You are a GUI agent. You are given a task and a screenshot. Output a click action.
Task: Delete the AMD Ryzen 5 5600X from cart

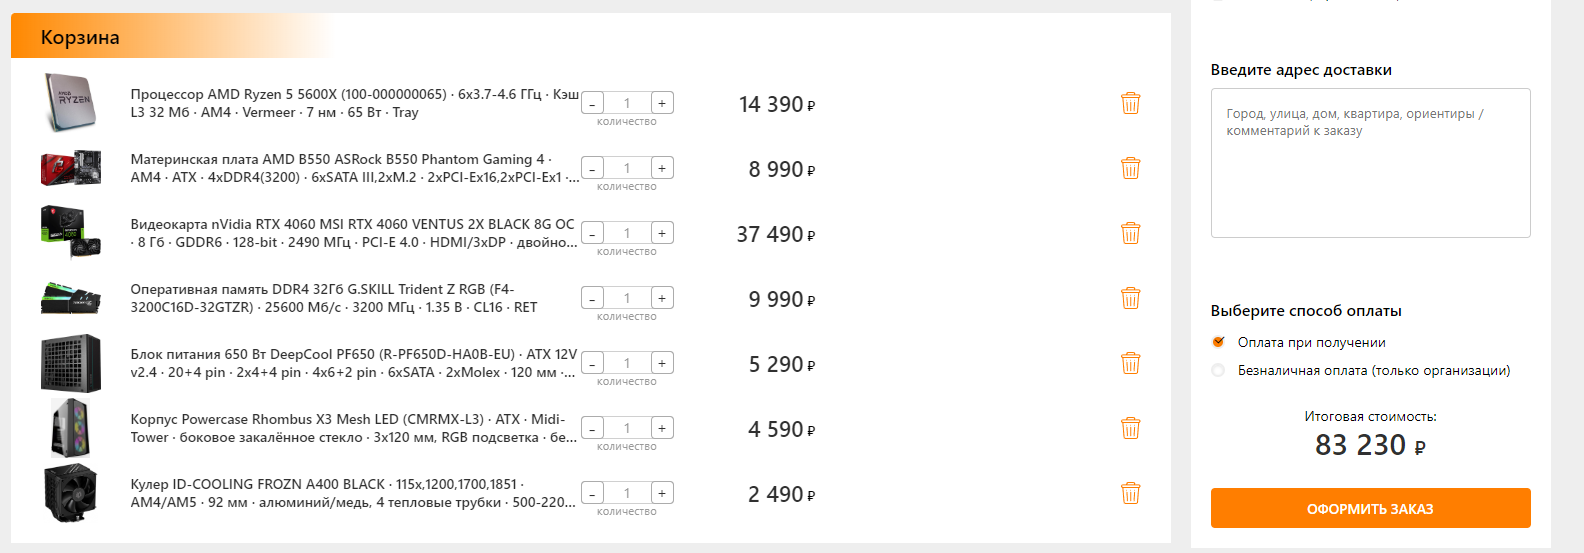click(1130, 103)
